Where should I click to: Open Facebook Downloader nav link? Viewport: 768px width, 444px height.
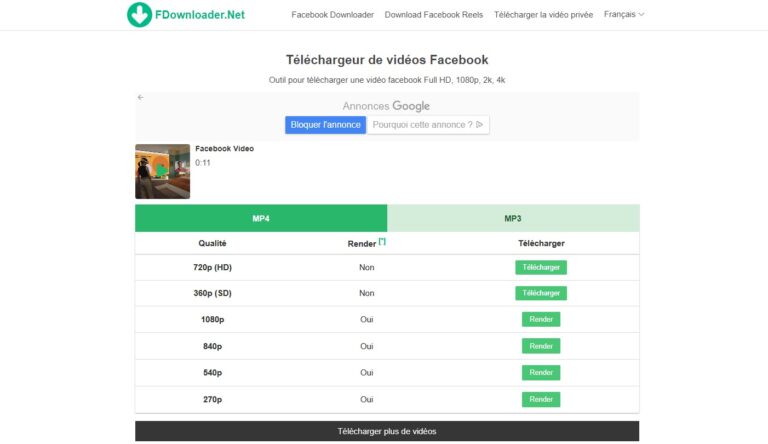pos(333,15)
